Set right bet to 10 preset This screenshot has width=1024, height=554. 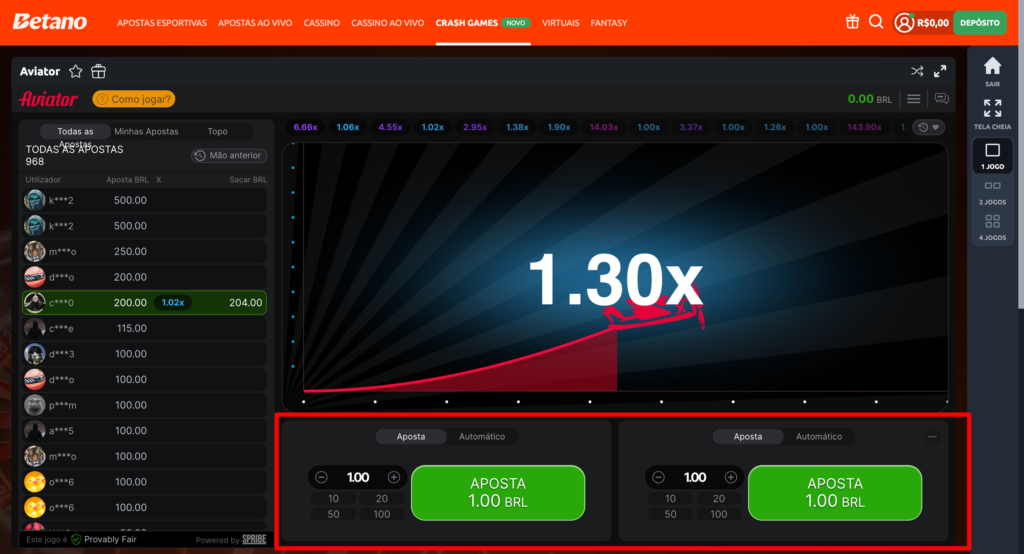(670, 498)
